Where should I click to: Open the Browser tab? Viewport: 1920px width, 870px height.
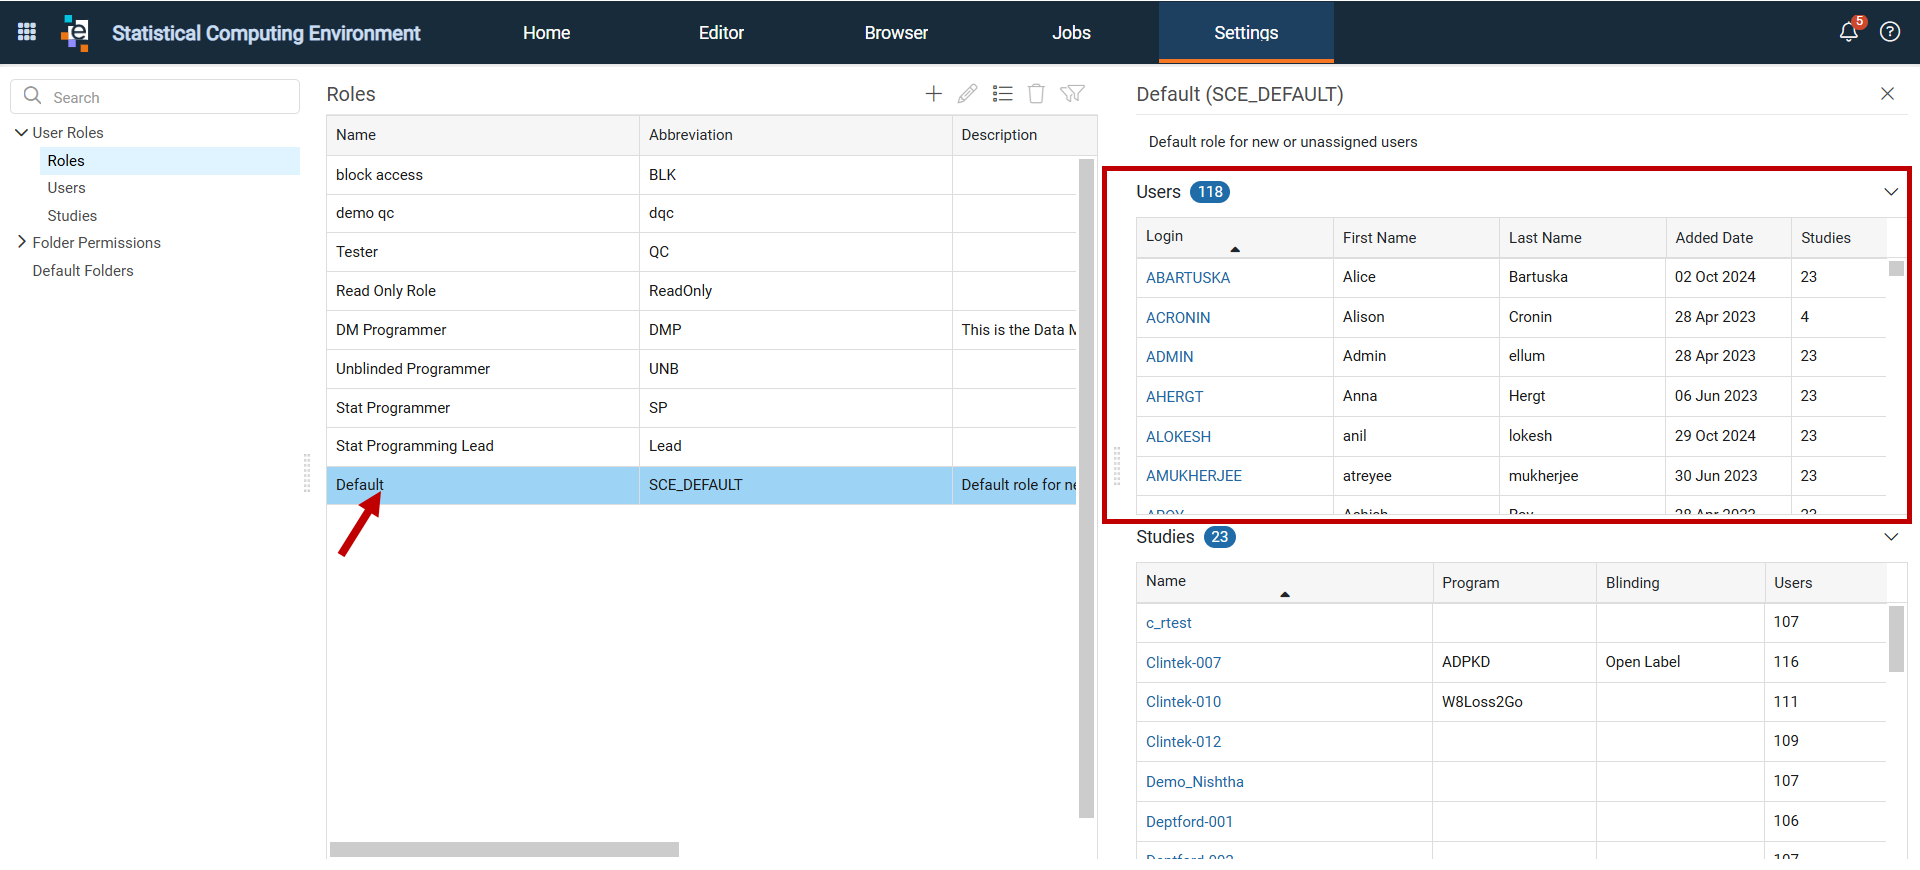896,33
